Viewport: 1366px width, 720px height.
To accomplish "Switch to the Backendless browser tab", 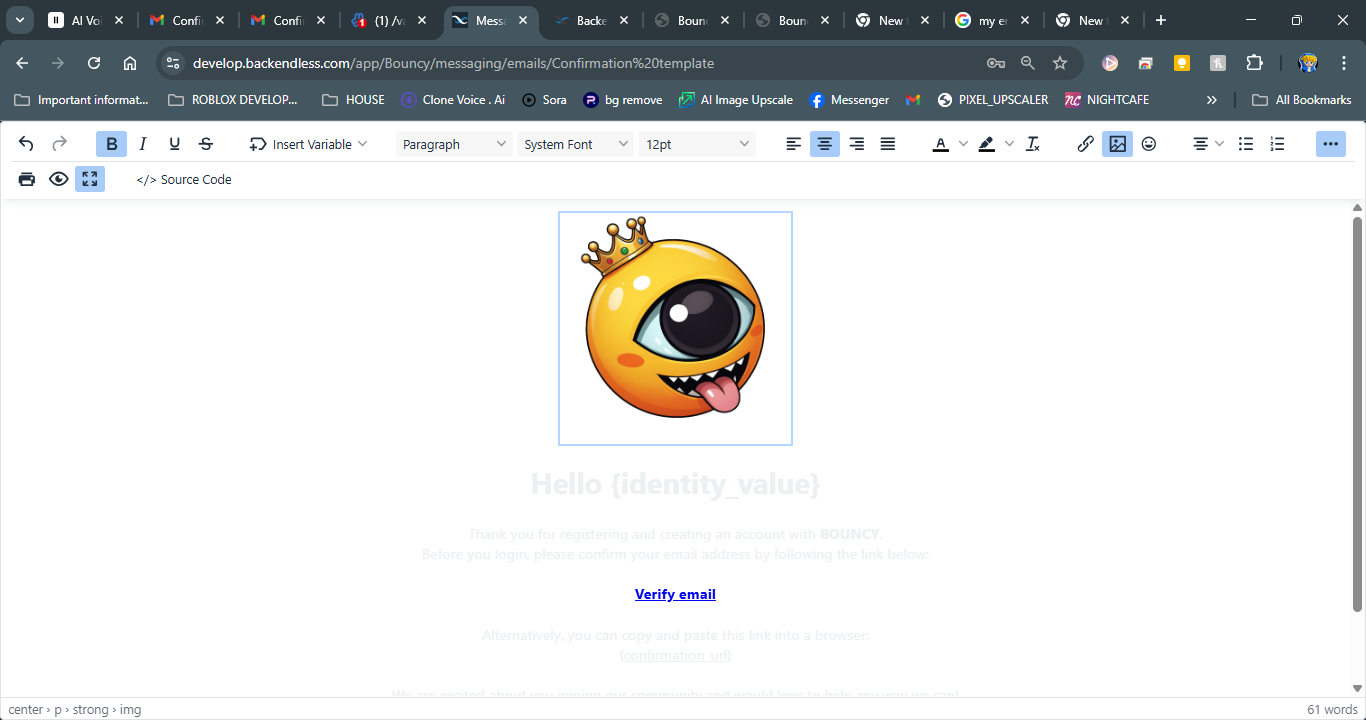I will [x=590, y=20].
